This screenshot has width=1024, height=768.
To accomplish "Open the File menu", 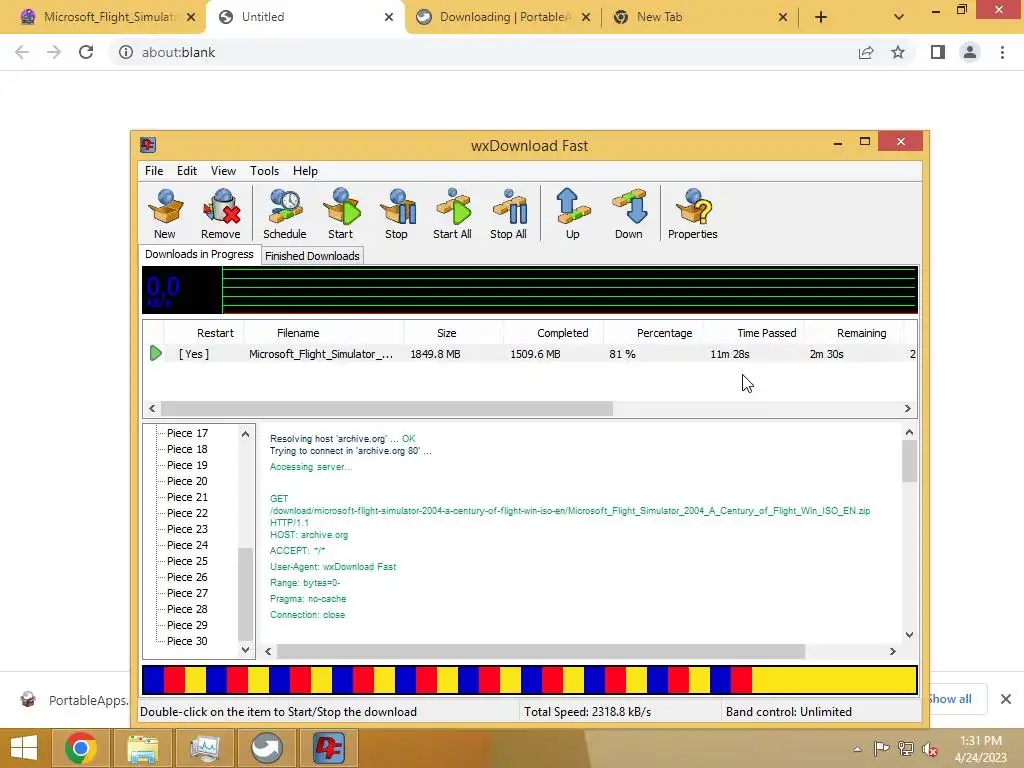I will [x=154, y=170].
